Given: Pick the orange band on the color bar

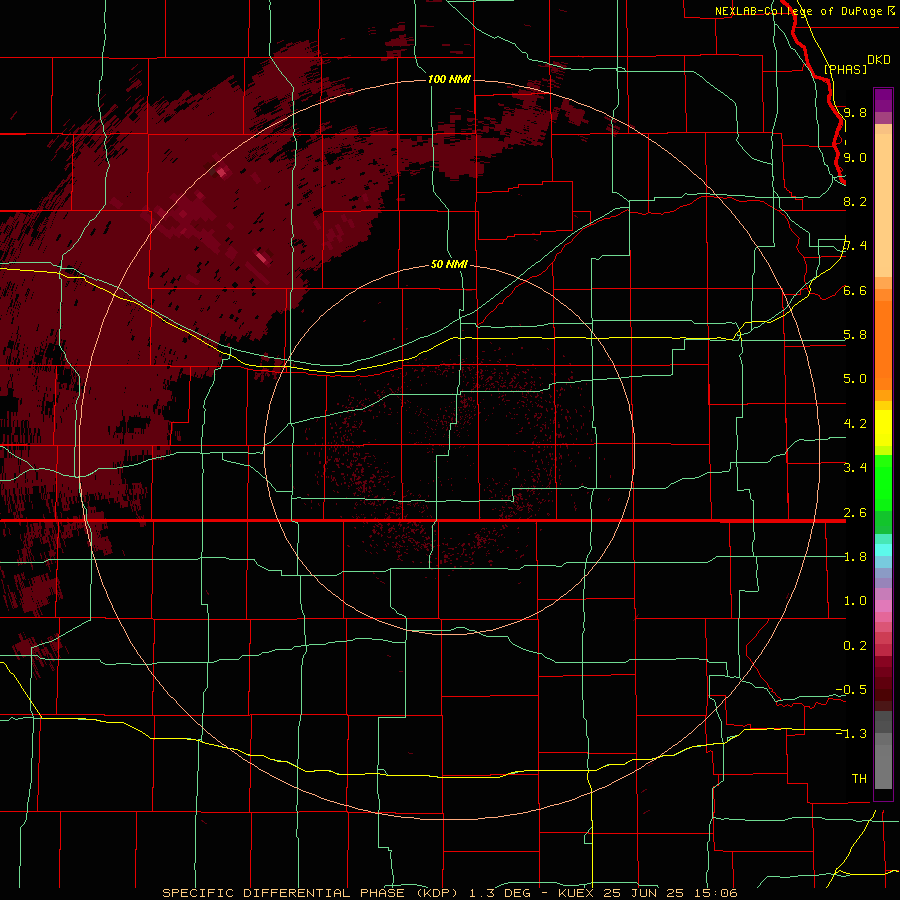Looking at the screenshot, I should pos(883,344).
